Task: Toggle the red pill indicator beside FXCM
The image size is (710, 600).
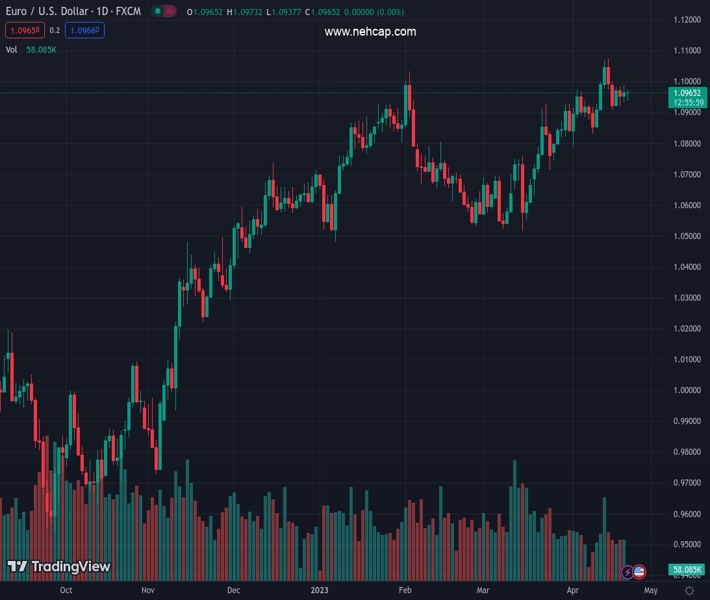Action: pyautogui.click(x=171, y=11)
